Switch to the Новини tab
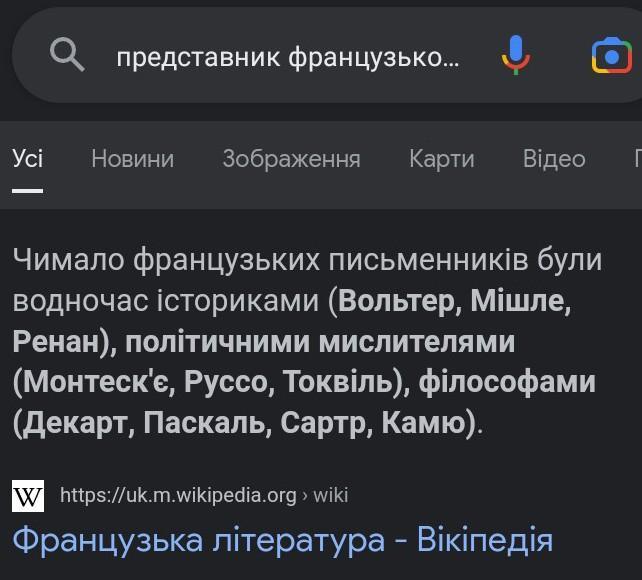This screenshot has width=642, height=580. coord(132,159)
